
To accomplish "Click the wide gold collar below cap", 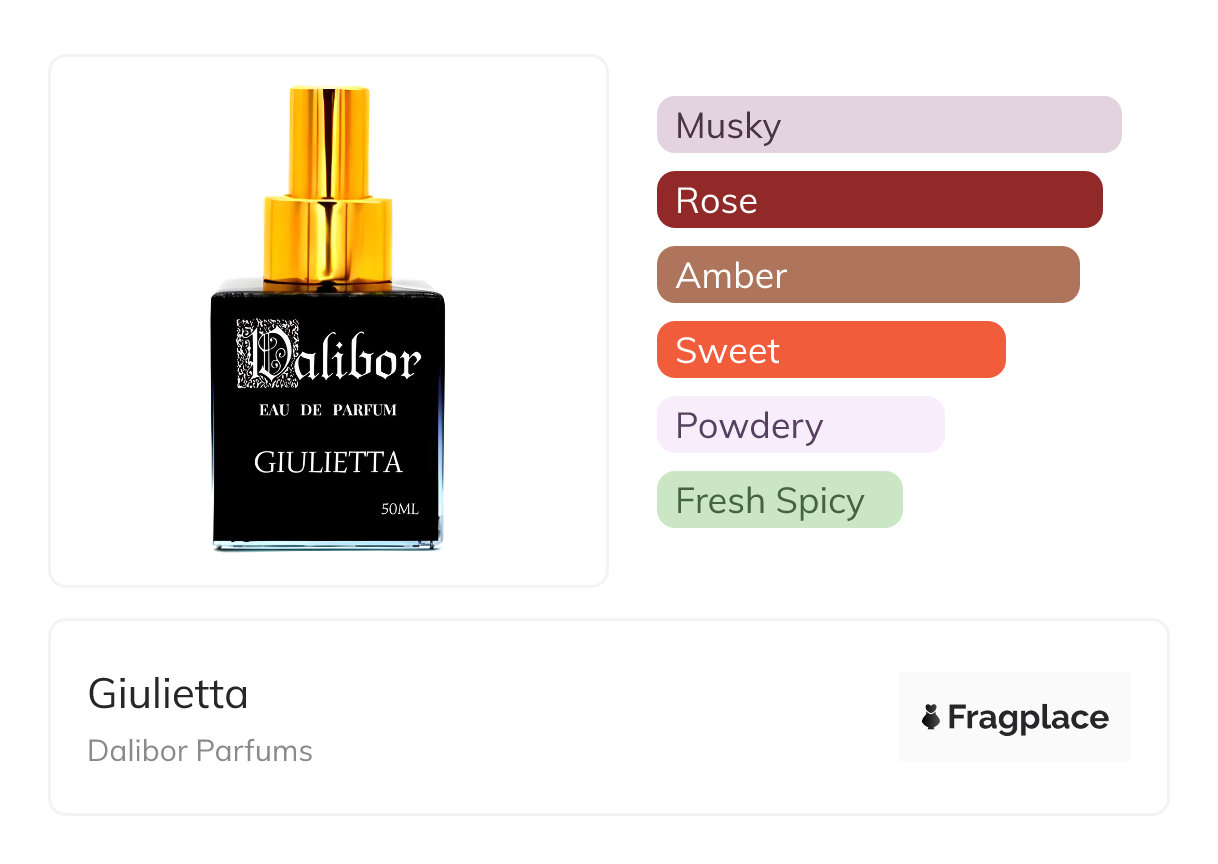I will [328, 240].
